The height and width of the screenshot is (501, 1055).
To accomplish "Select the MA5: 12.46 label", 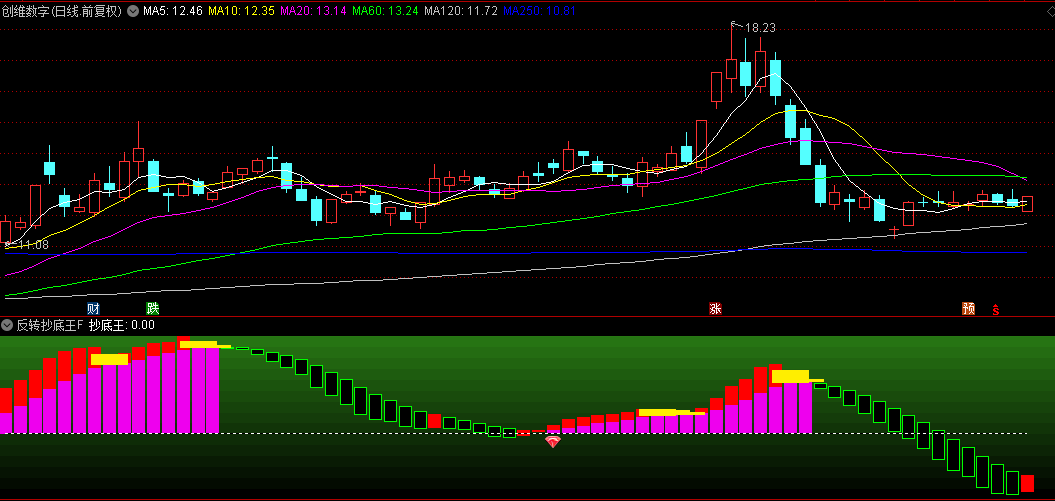I will coord(172,11).
